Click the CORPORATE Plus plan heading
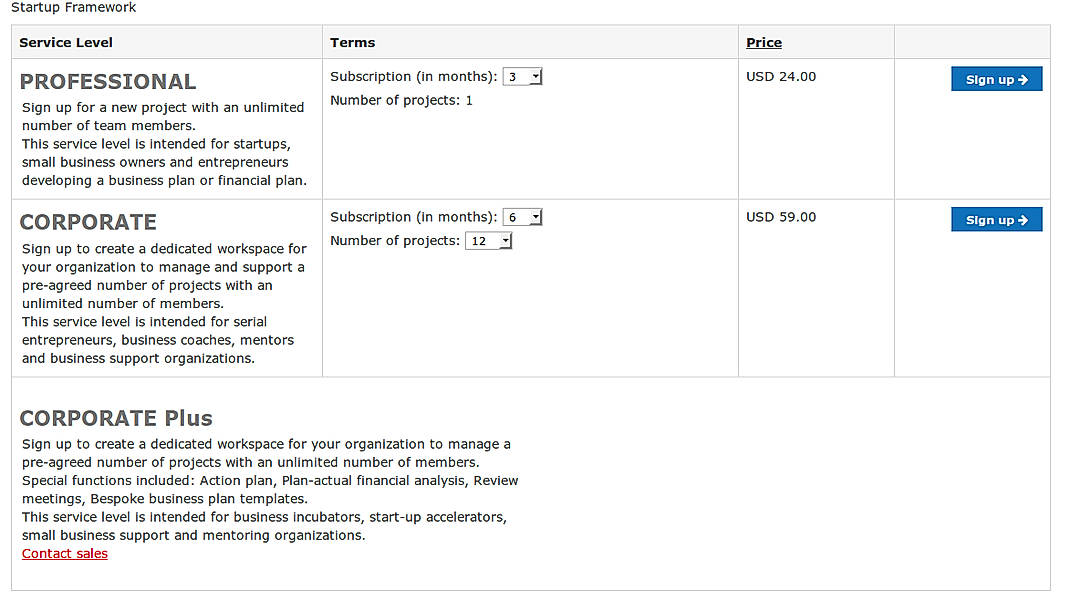 116,418
